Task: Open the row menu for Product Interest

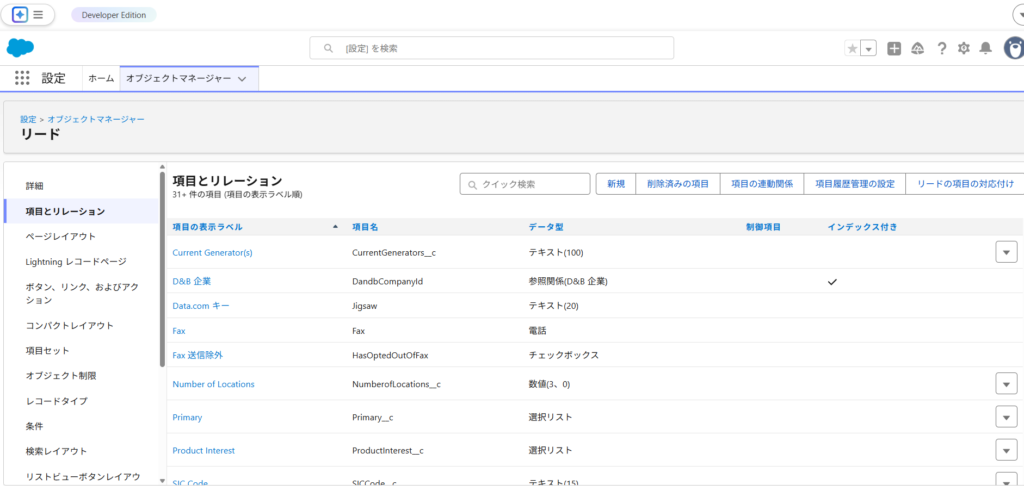Action: pos(1006,450)
